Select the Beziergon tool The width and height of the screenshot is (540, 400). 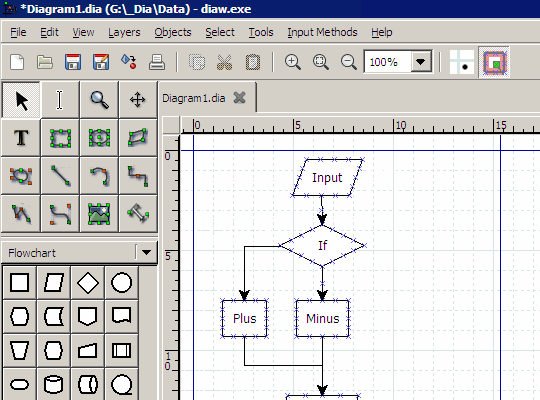[x=21, y=176]
